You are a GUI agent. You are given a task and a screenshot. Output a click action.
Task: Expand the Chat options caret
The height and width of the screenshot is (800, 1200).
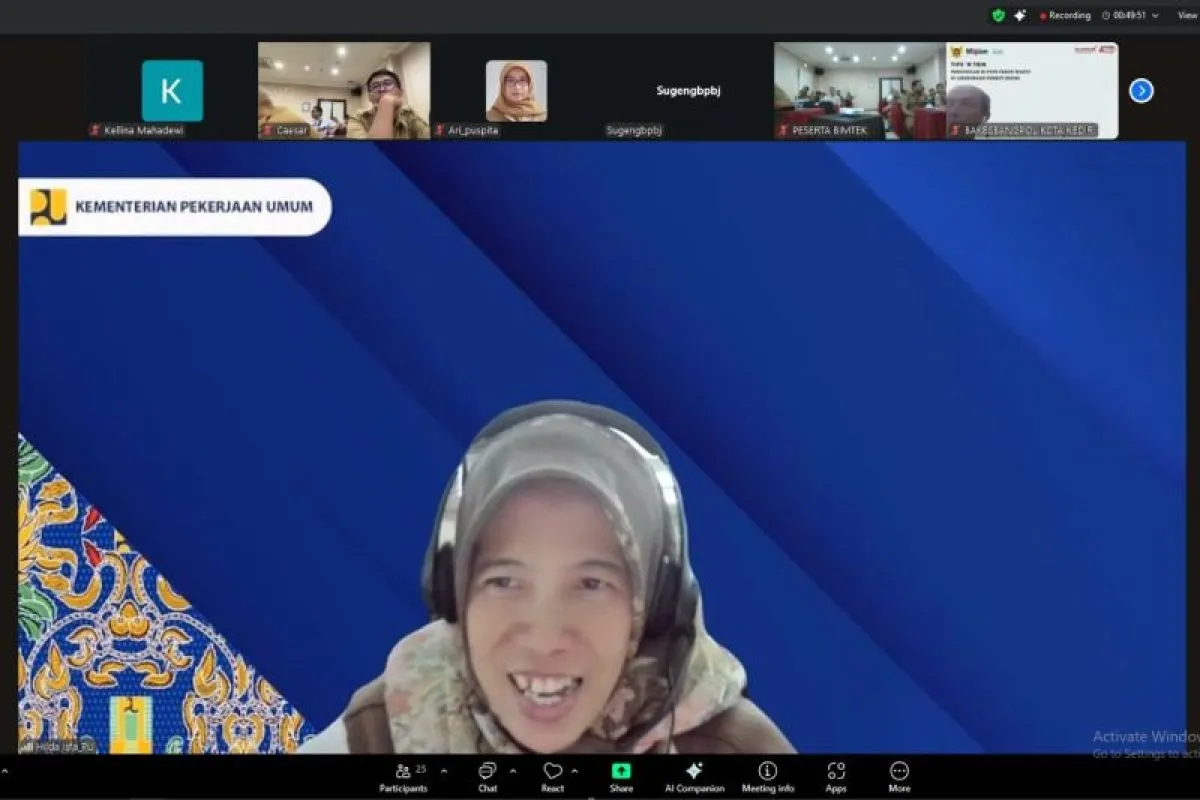point(513,771)
